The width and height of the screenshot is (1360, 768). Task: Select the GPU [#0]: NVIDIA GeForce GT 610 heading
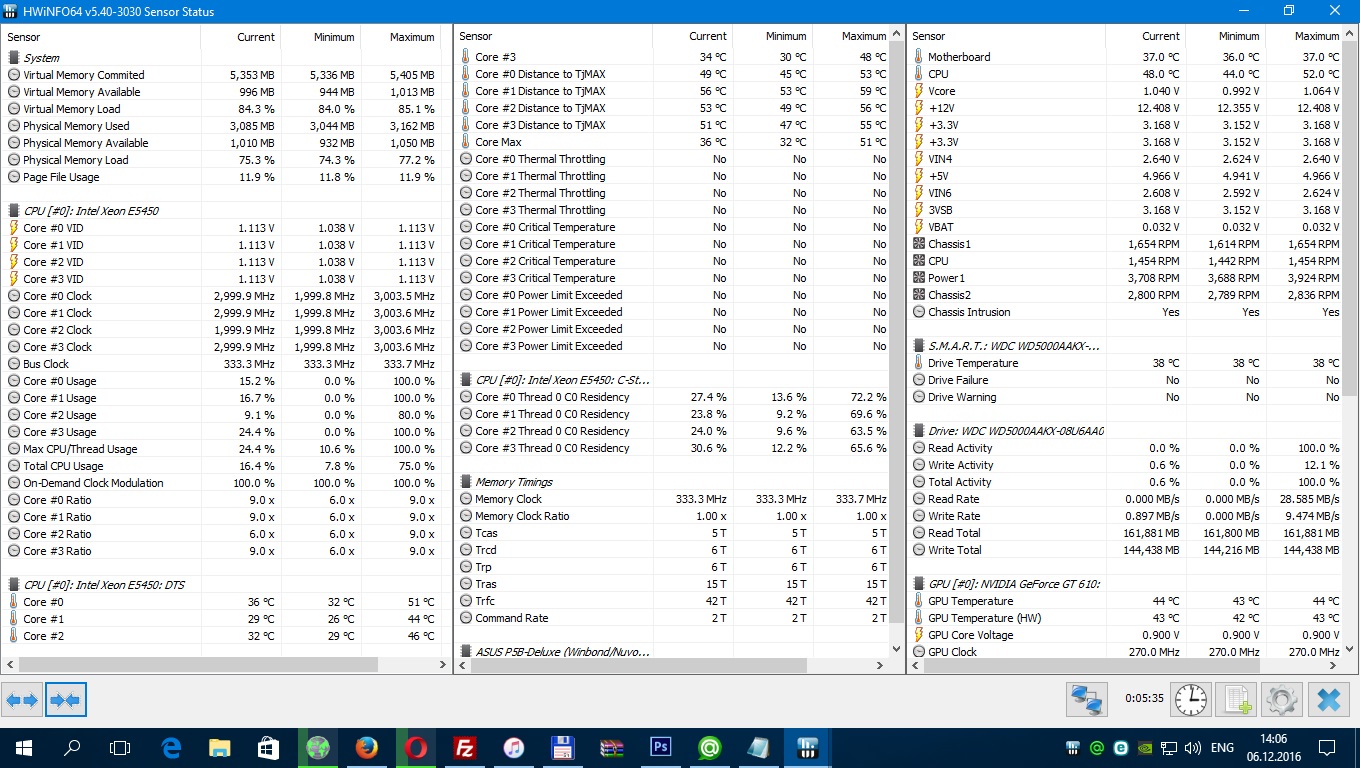[x=1013, y=584]
